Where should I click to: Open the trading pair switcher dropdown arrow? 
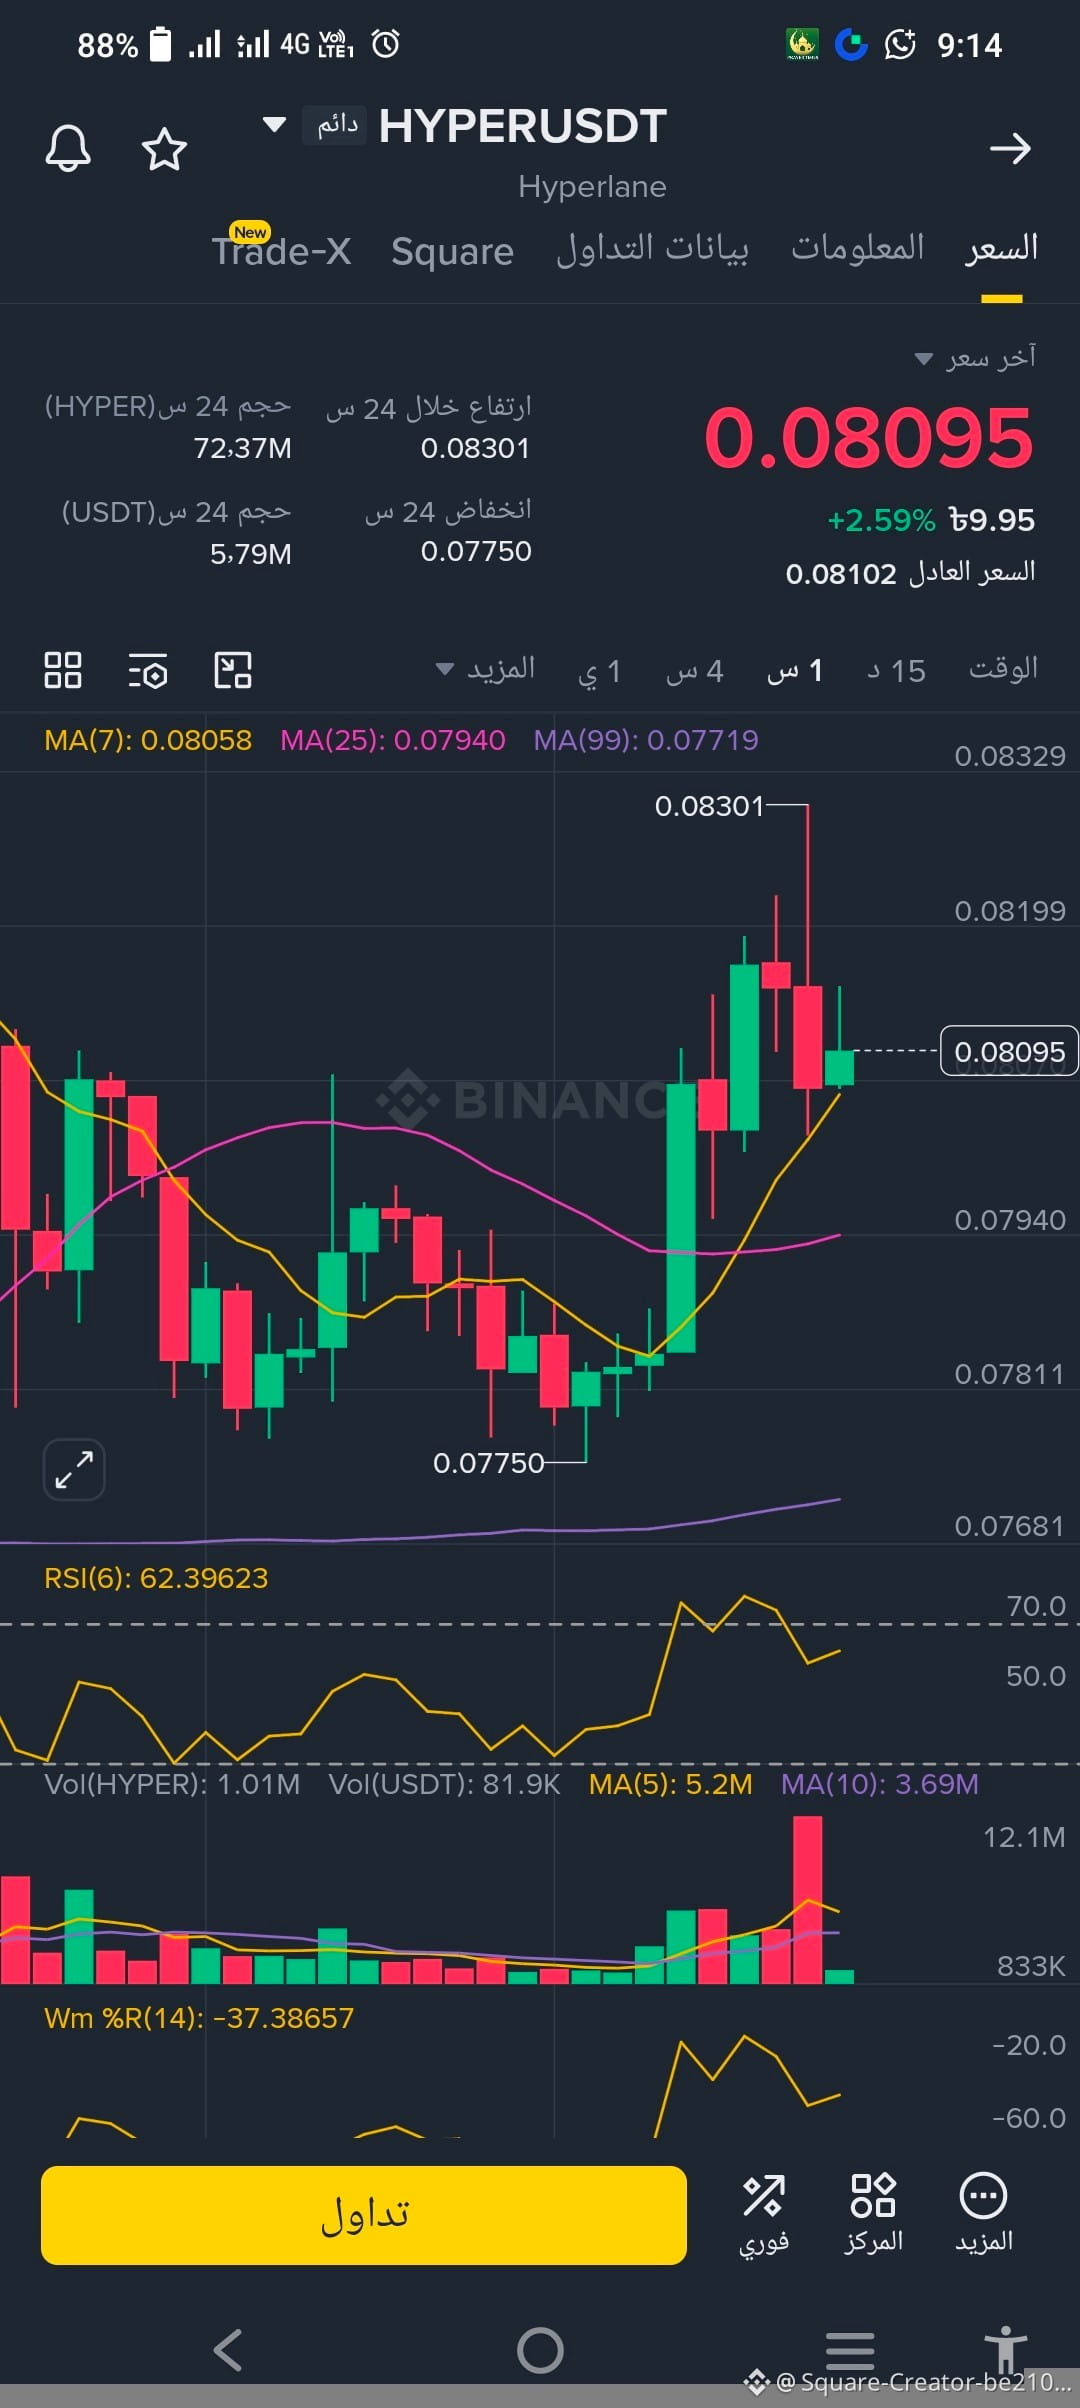[274, 125]
